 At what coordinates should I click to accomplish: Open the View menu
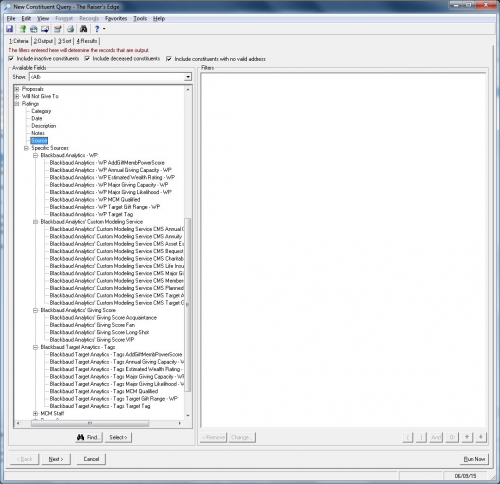tap(43, 18)
